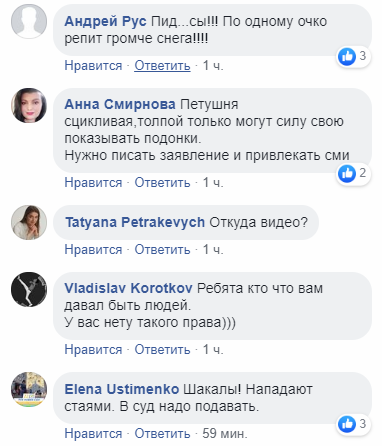Viewport: 382px width, 446px height.
Task: Reply to Tatyana Petrakevych's 'Откуда видео?' comment
Action: [162, 250]
